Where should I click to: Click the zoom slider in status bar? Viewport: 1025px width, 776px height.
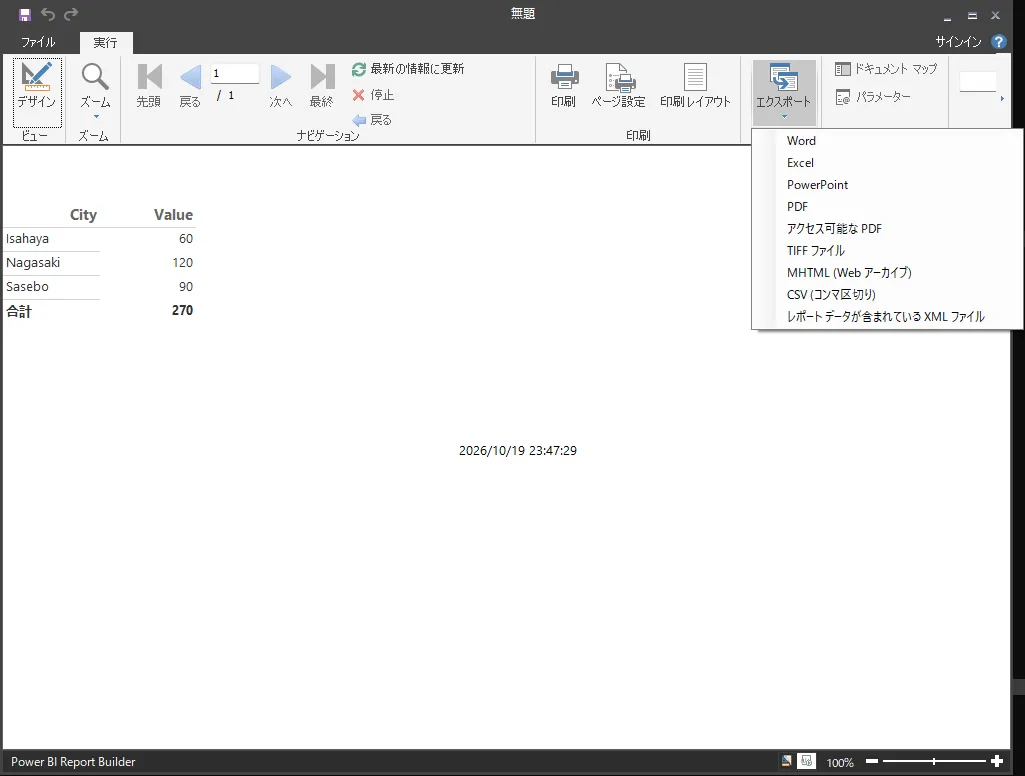coord(934,761)
